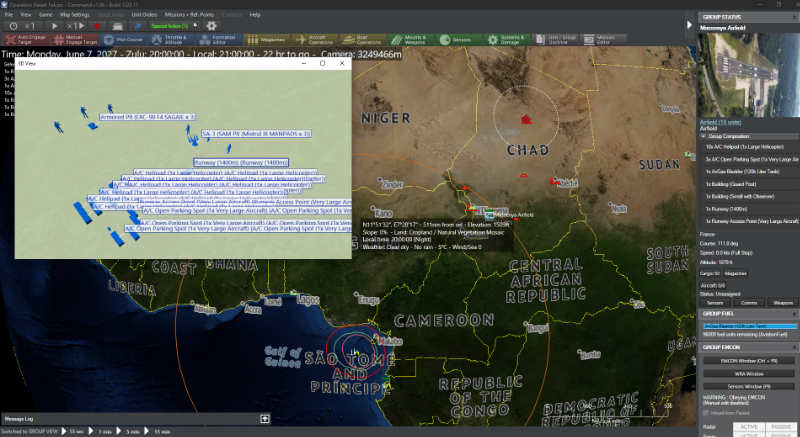This screenshot has width=800, height=437.
Task: Set Radar to PASSIVE
Action: 781,427
